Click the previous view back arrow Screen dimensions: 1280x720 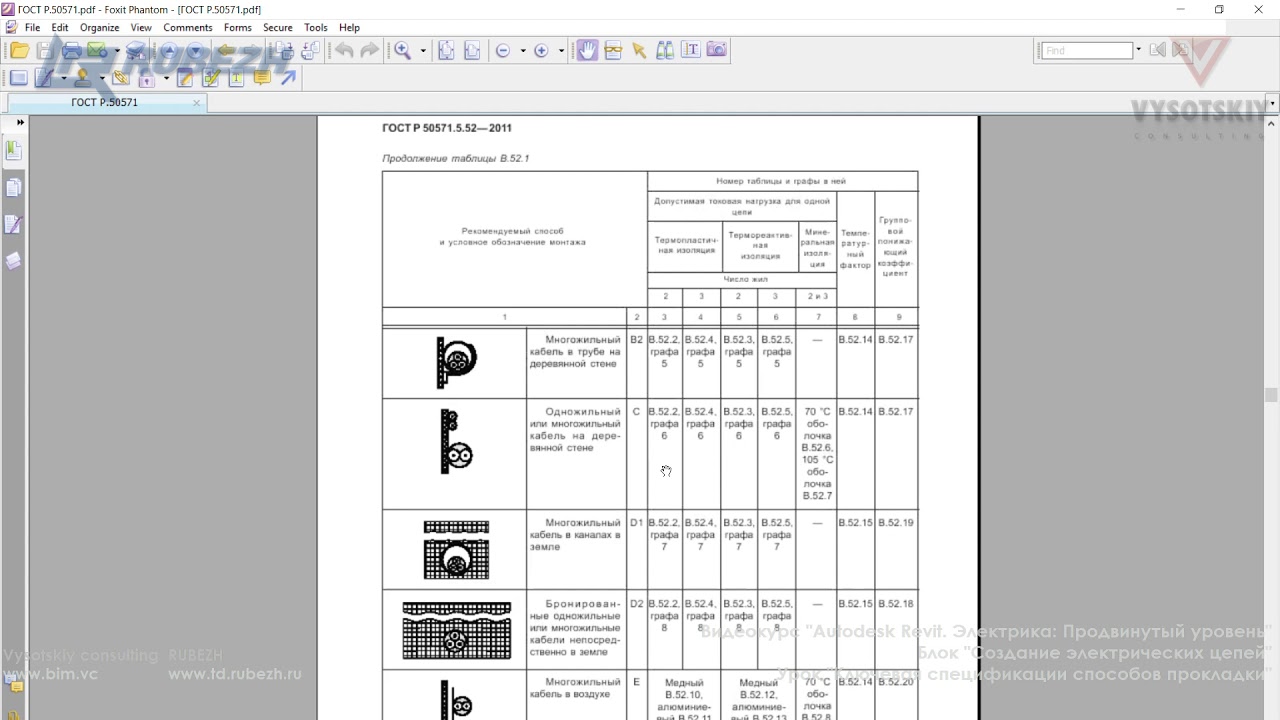click(226, 50)
